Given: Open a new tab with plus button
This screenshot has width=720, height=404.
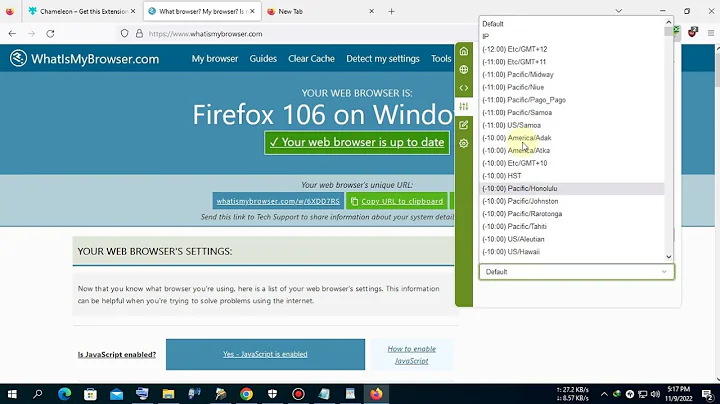Looking at the screenshot, I should (x=391, y=11).
